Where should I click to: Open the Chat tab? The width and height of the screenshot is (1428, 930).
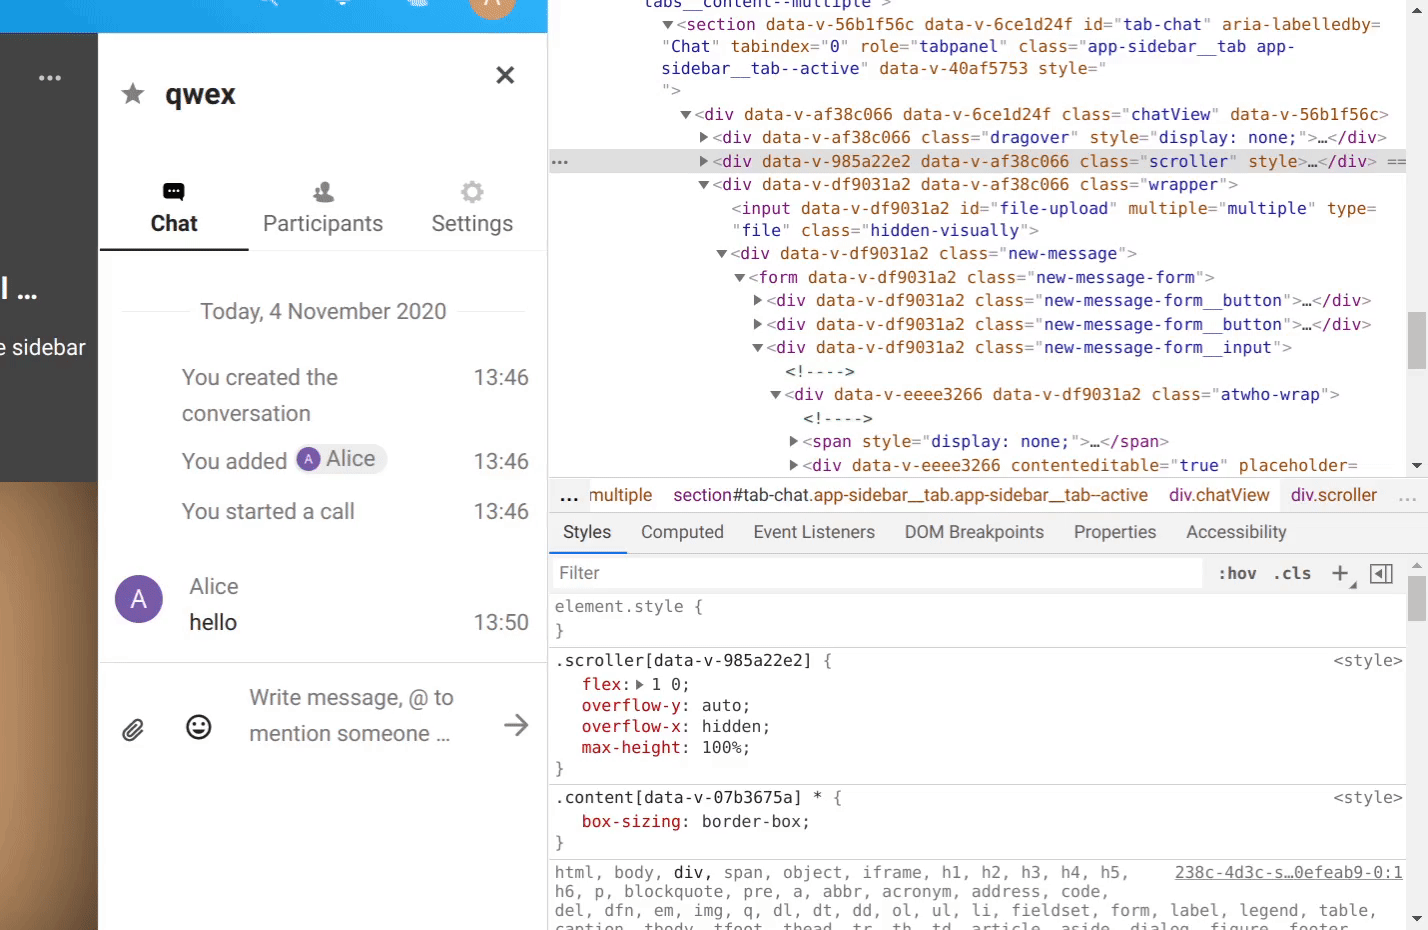[174, 208]
